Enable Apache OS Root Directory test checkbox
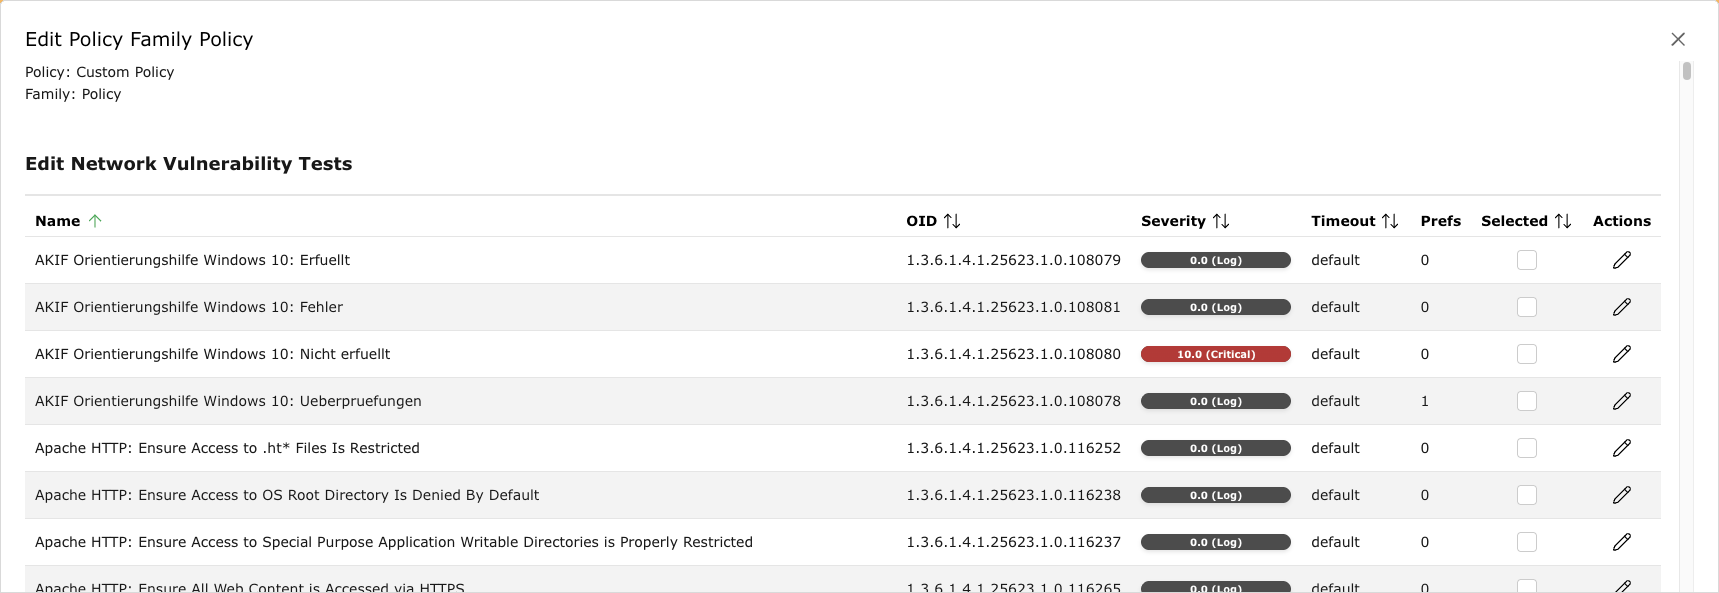The width and height of the screenshot is (1719, 593). tap(1526, 495)
